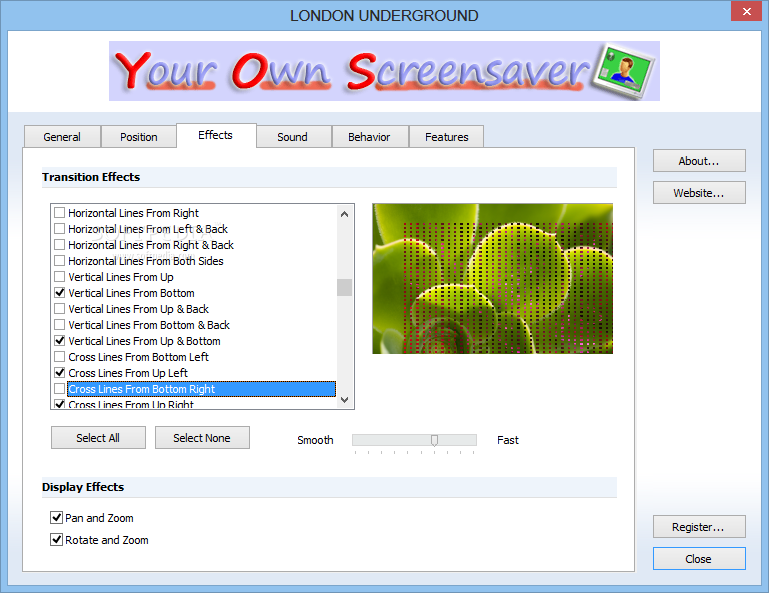The width and height of the screenshot is (769, 593).
Task: Click the Register... button
Action: [x=699, y=527]
